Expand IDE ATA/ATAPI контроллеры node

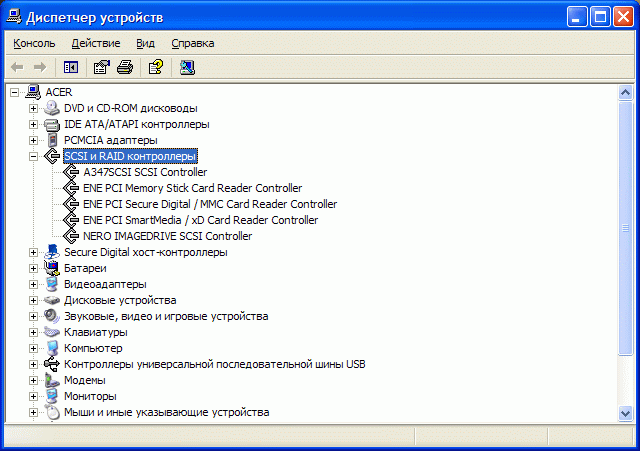point(33,124)
